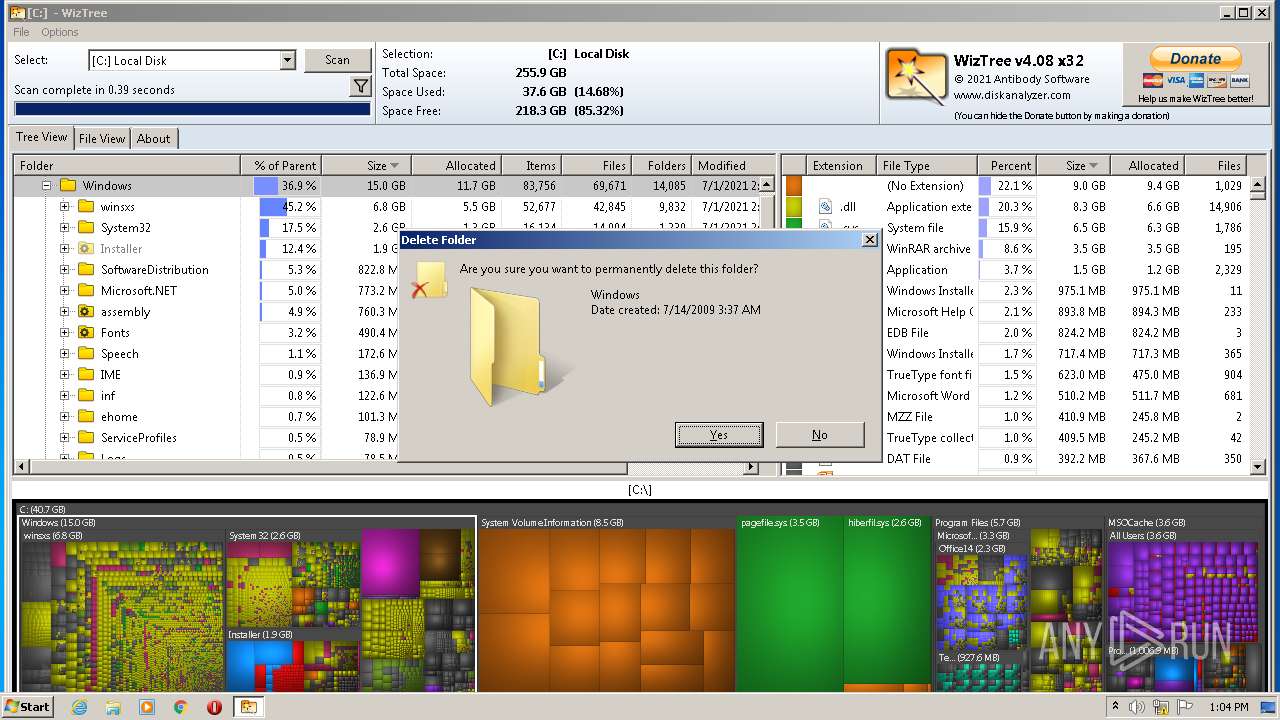The image size is (1280, 720).
Task: Click the Fonts folder icon
Action: coord(86,333)
